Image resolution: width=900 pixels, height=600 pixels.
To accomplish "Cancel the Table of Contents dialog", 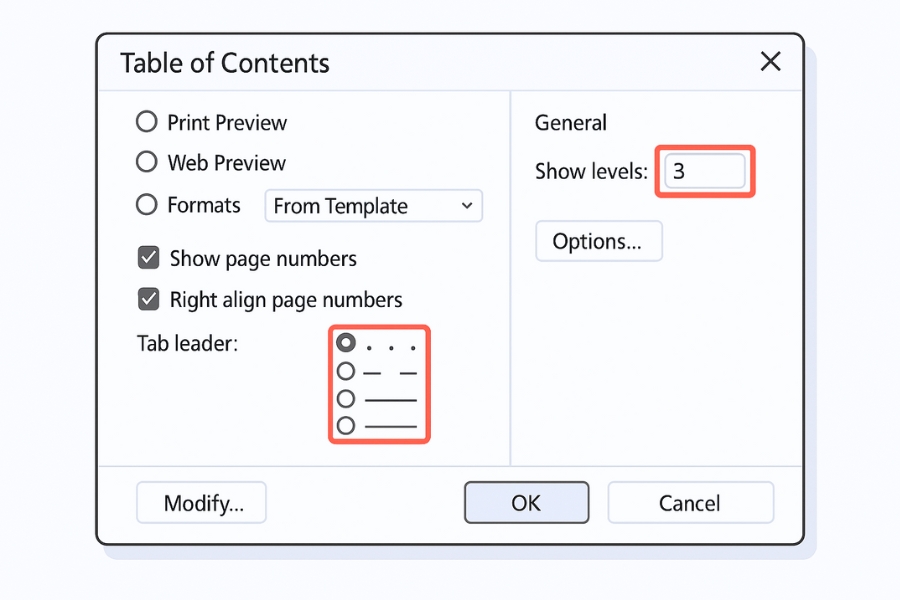I will 690,502.
